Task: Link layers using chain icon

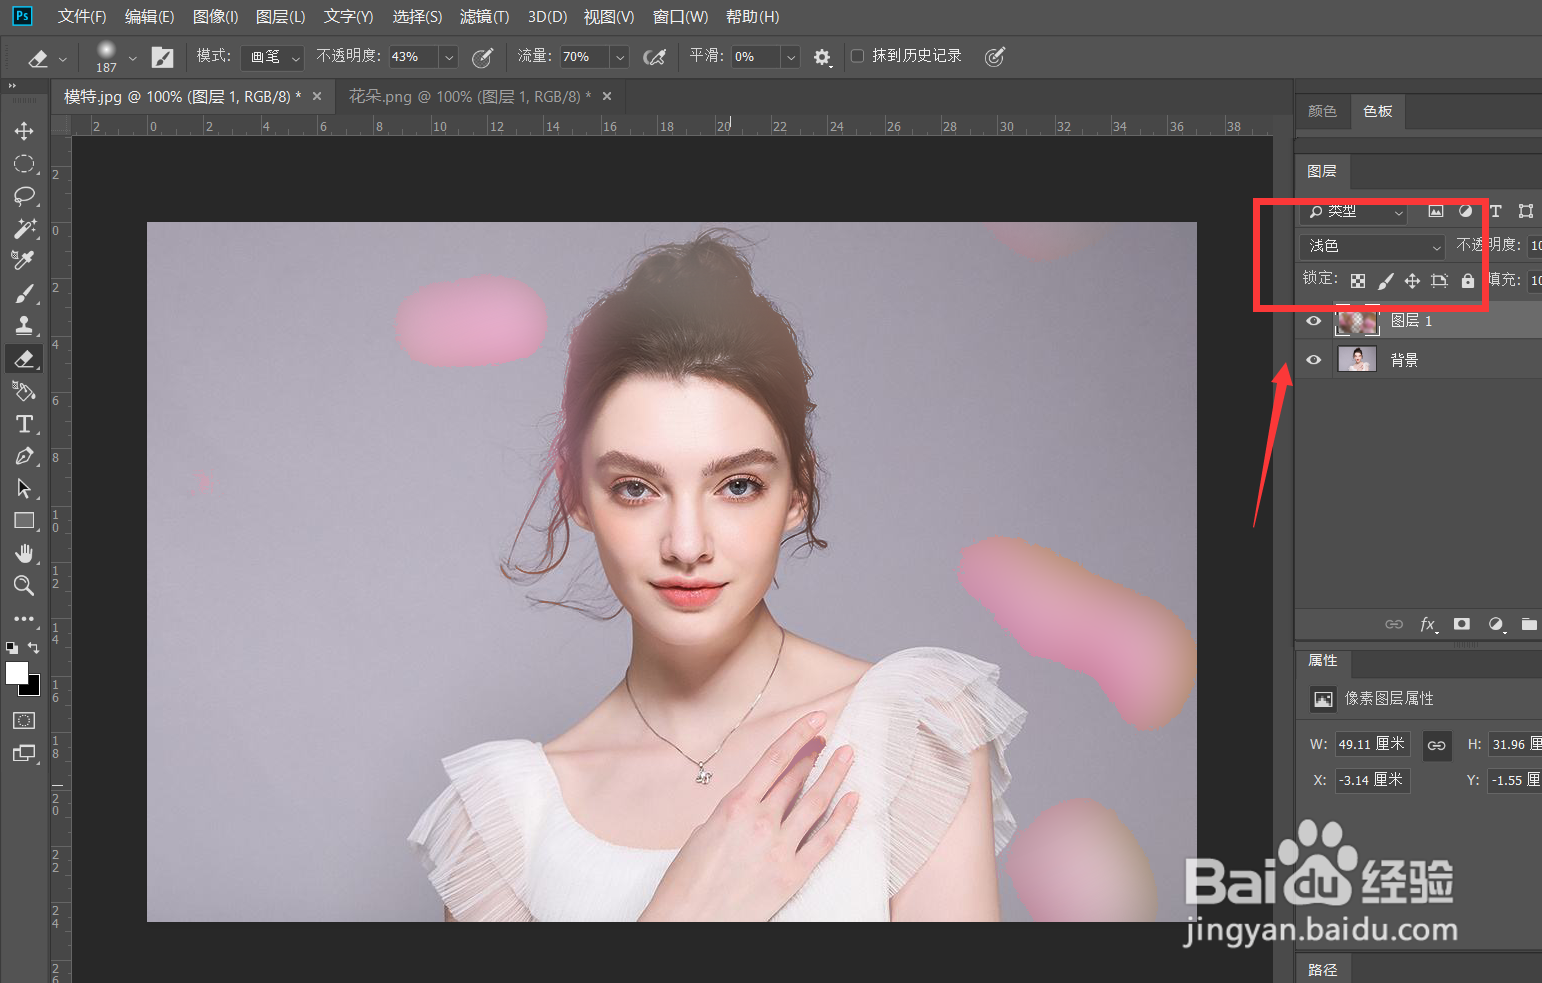Action: tap(1394, 624)
